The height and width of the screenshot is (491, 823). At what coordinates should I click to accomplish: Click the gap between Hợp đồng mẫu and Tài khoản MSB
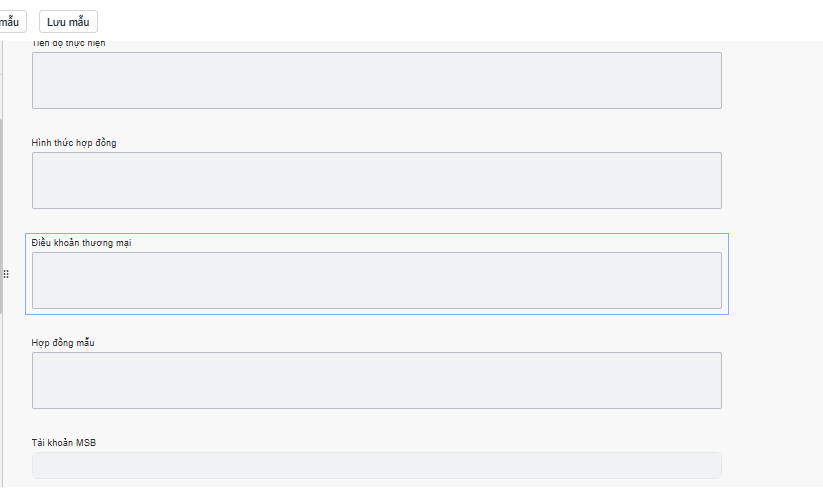[x=376, y=423]
